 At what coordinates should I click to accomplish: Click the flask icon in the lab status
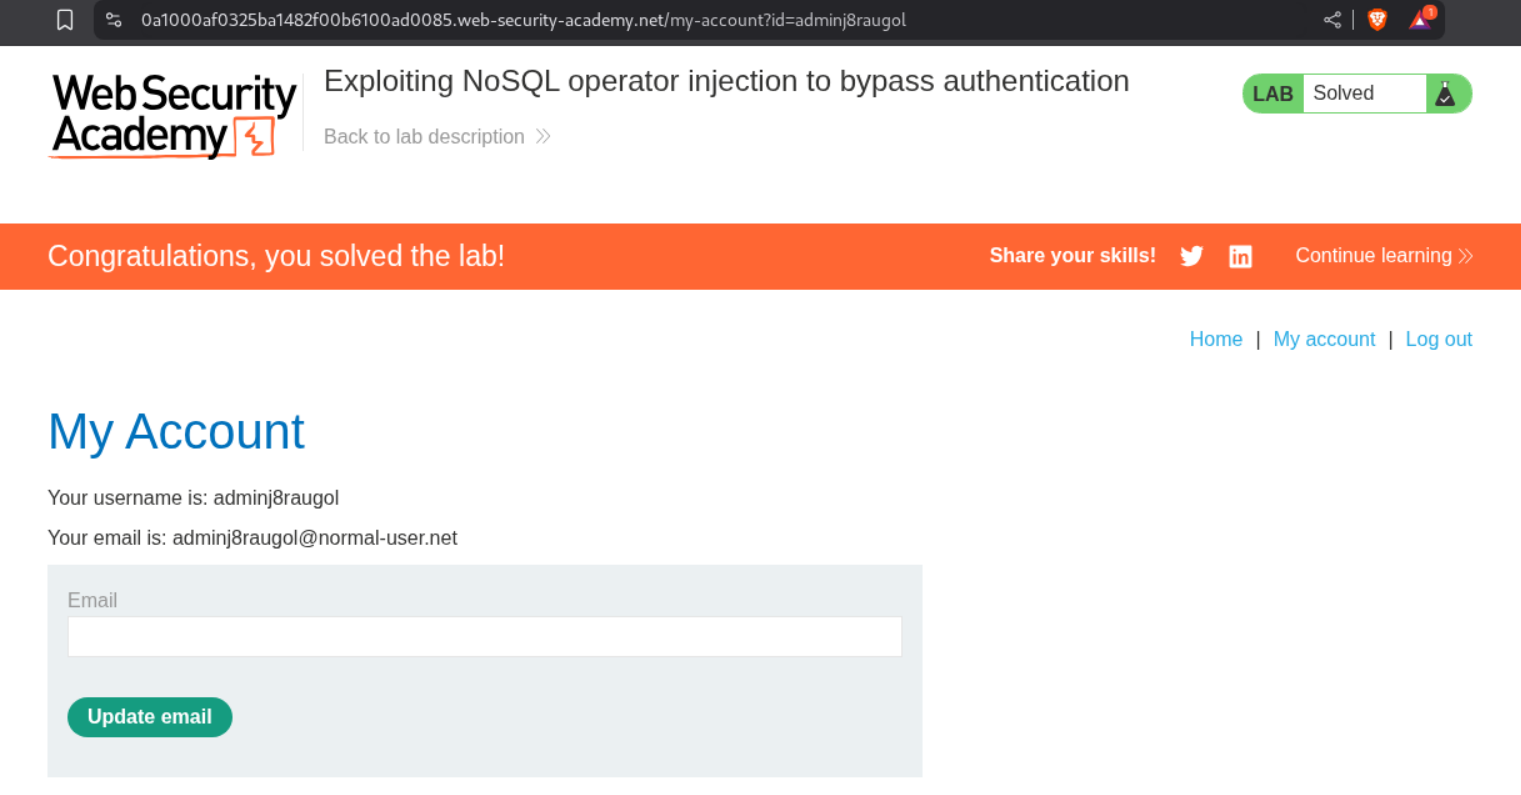coord(1445,94)
